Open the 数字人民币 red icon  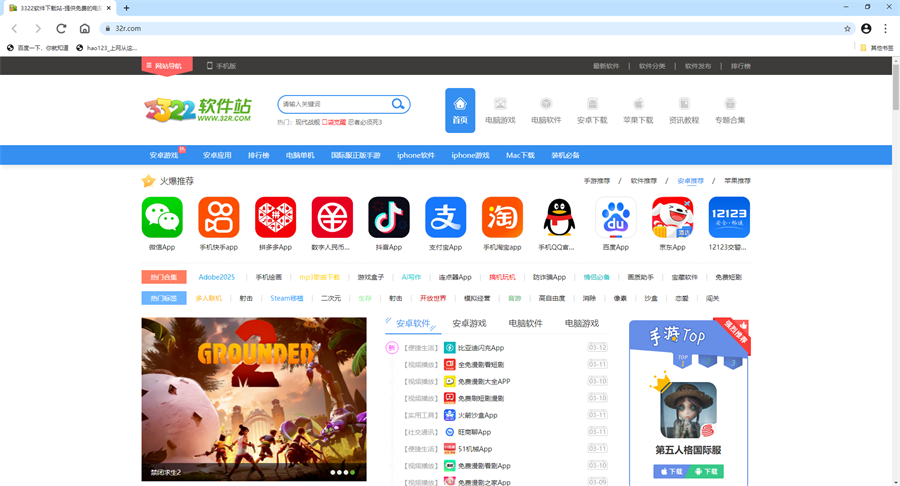click(x=332, y=217)
